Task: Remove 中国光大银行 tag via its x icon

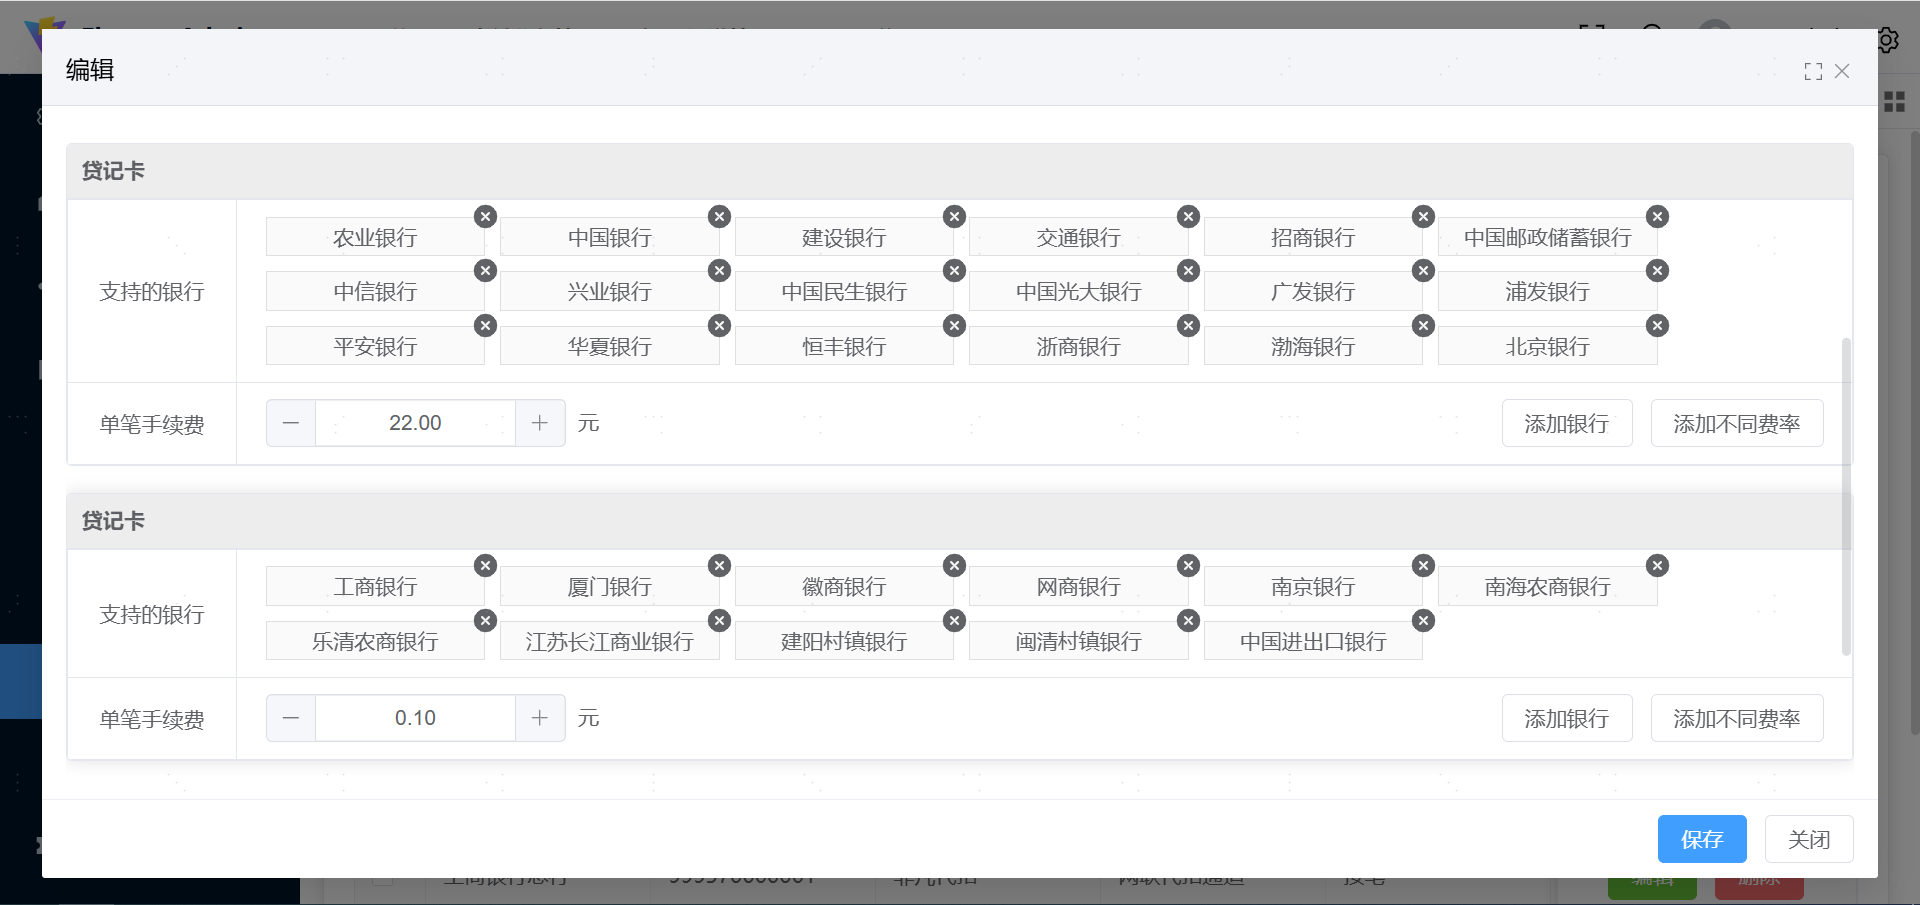Action: pyautogui.click(x=1188, y=271)
